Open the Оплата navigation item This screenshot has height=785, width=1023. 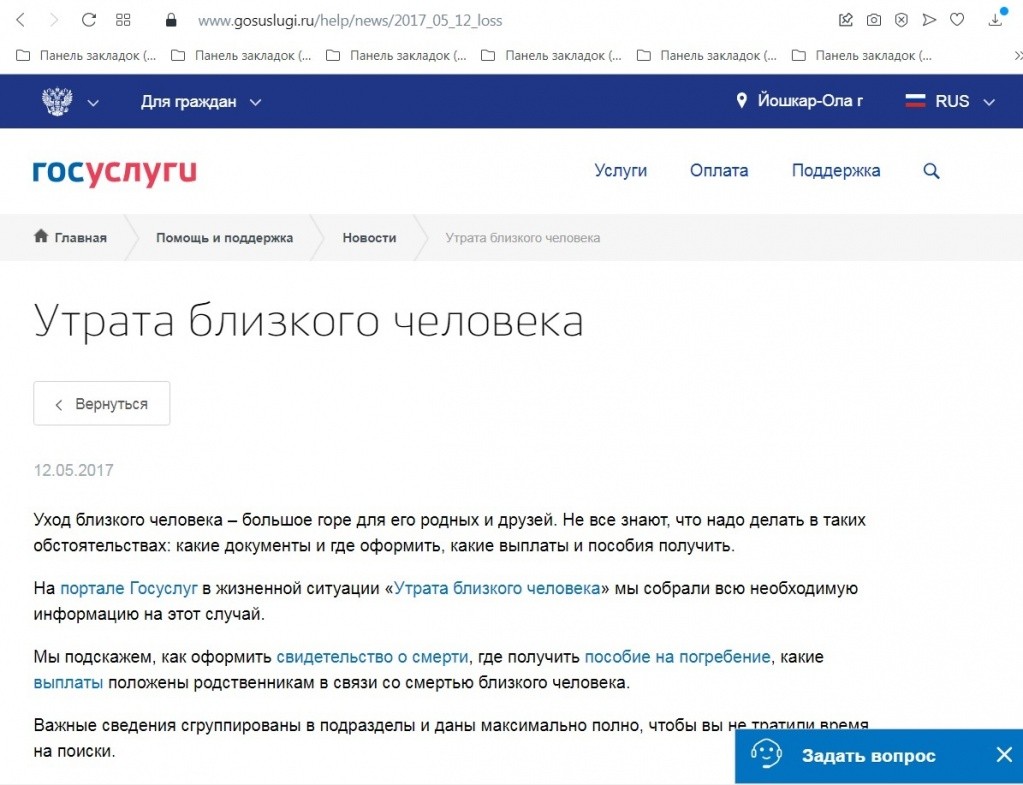coord(718,171)
